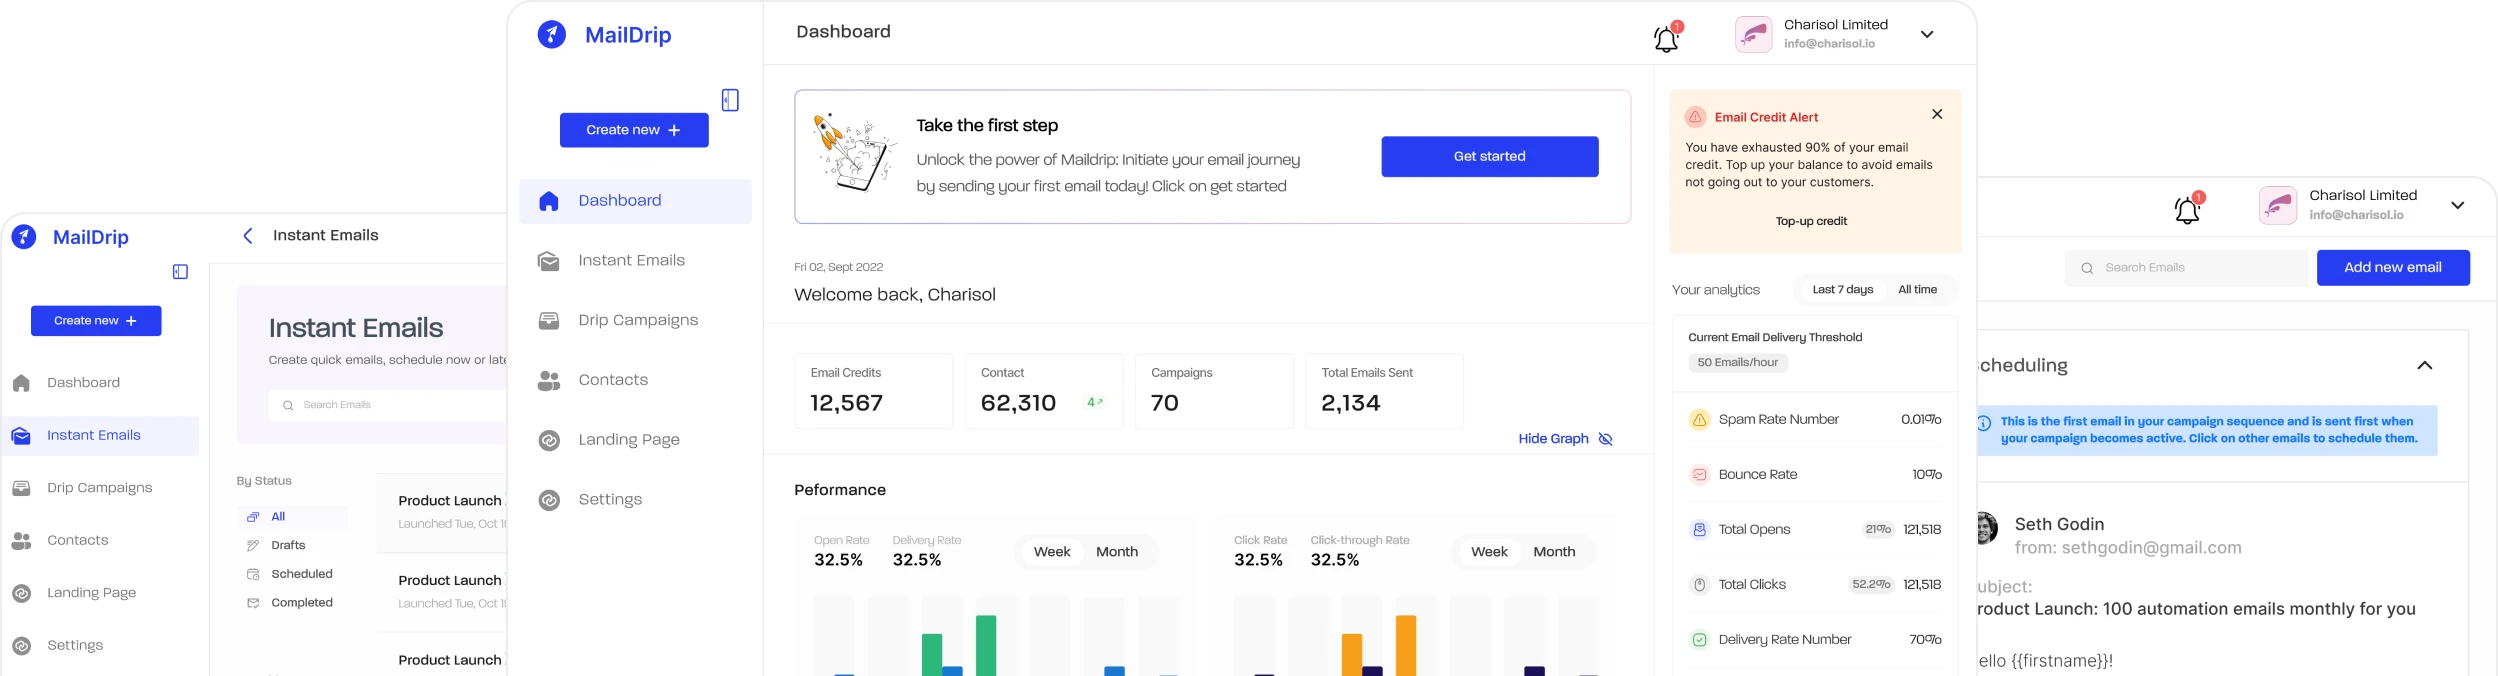The width and height of the screenshot is (2498, 676).
Task: Click Top-up credit link
Action: [1811, 221]
